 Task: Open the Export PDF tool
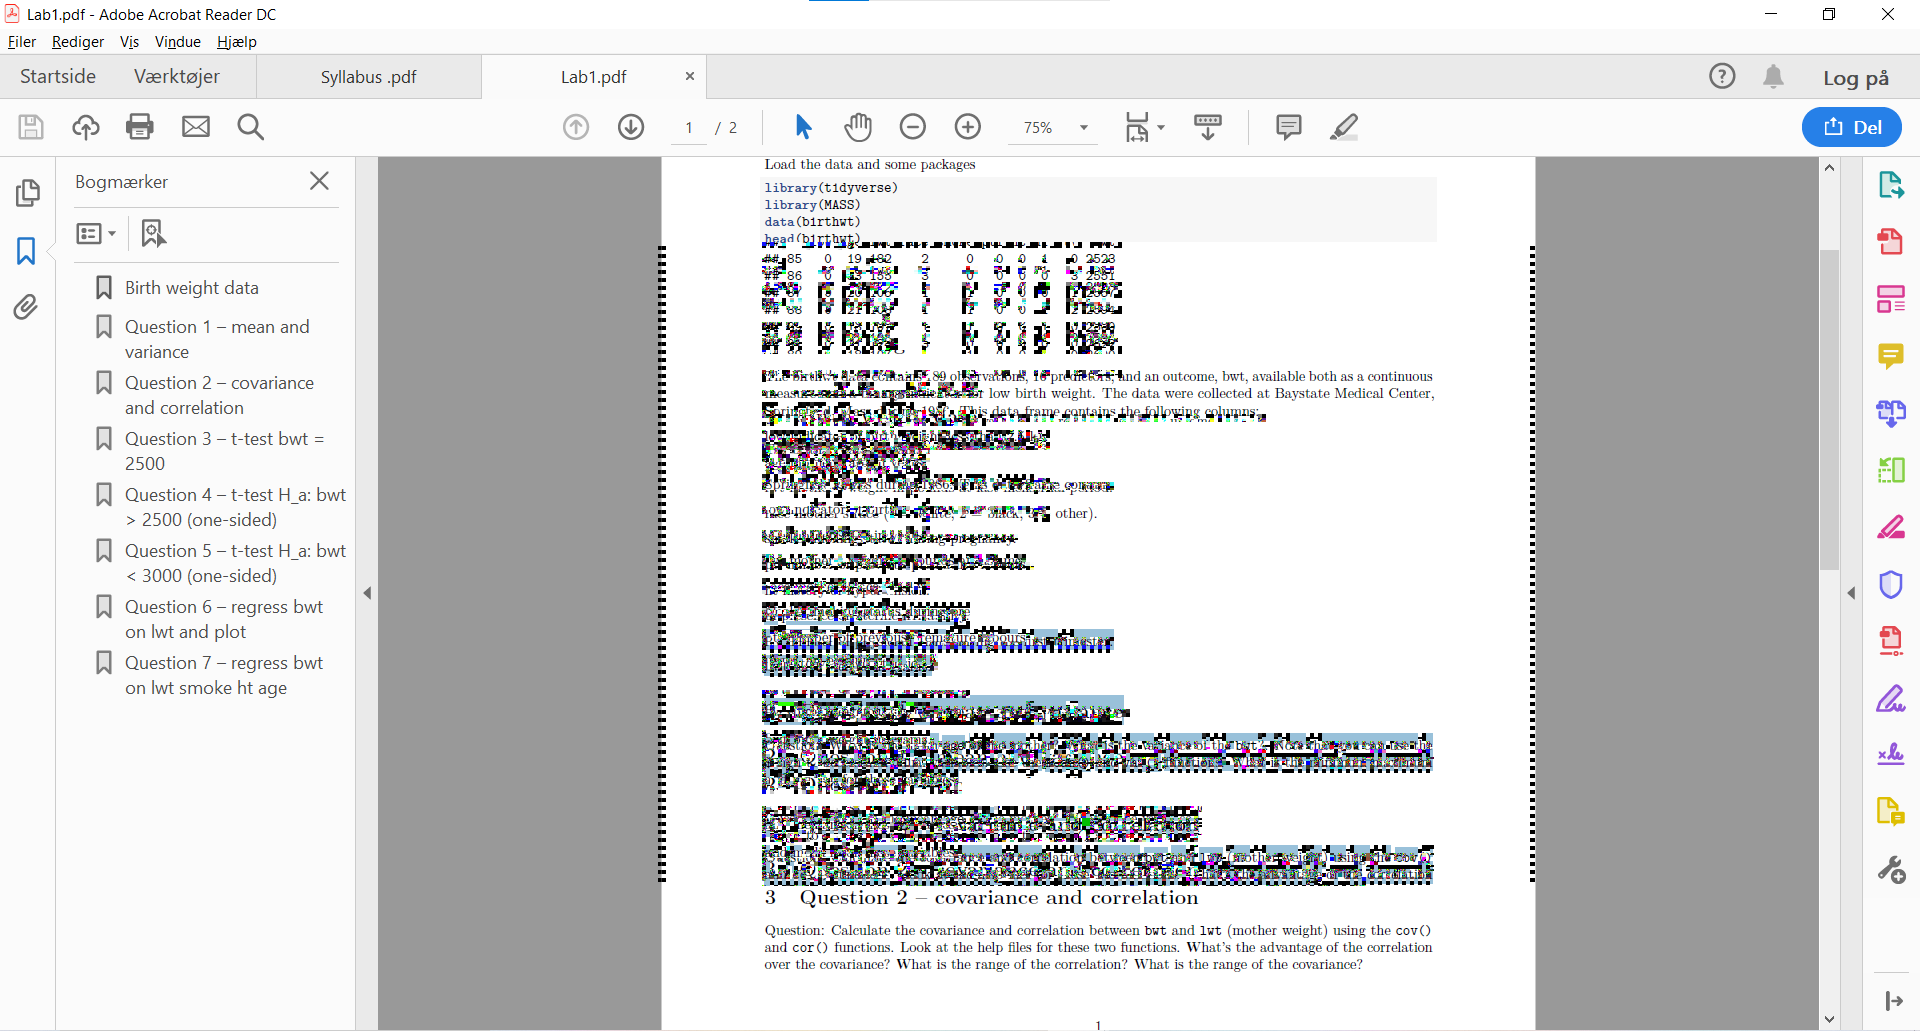[x=1891, y=185]
